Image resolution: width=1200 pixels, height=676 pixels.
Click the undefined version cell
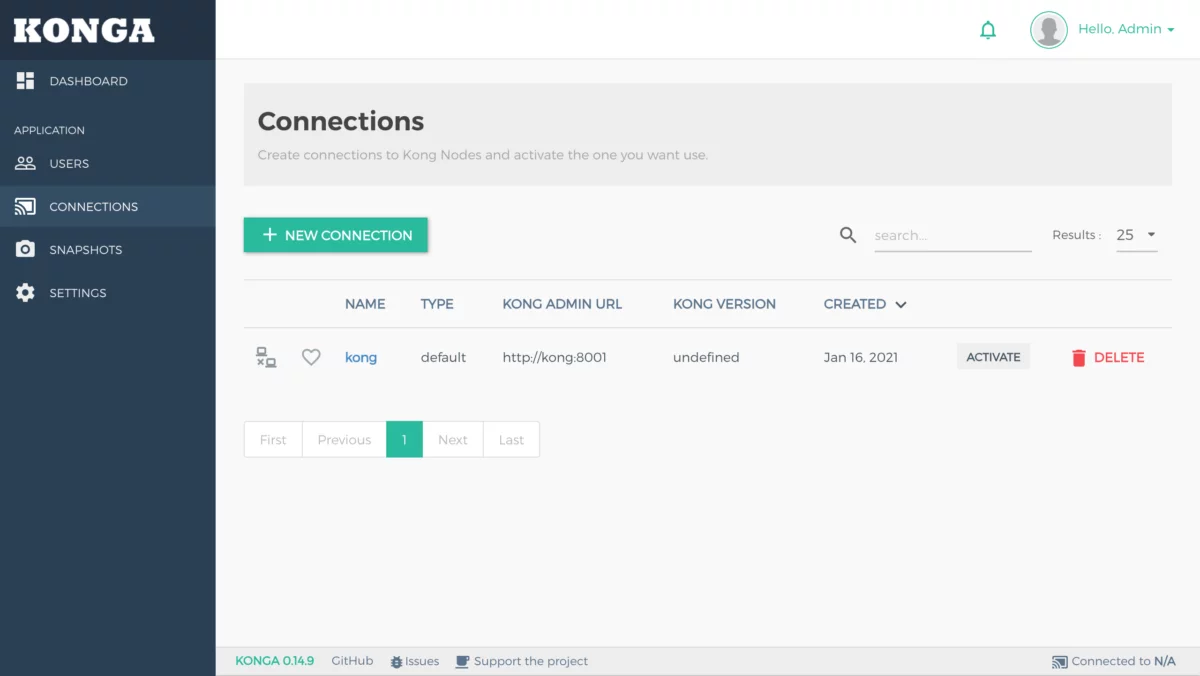point(706,357)
